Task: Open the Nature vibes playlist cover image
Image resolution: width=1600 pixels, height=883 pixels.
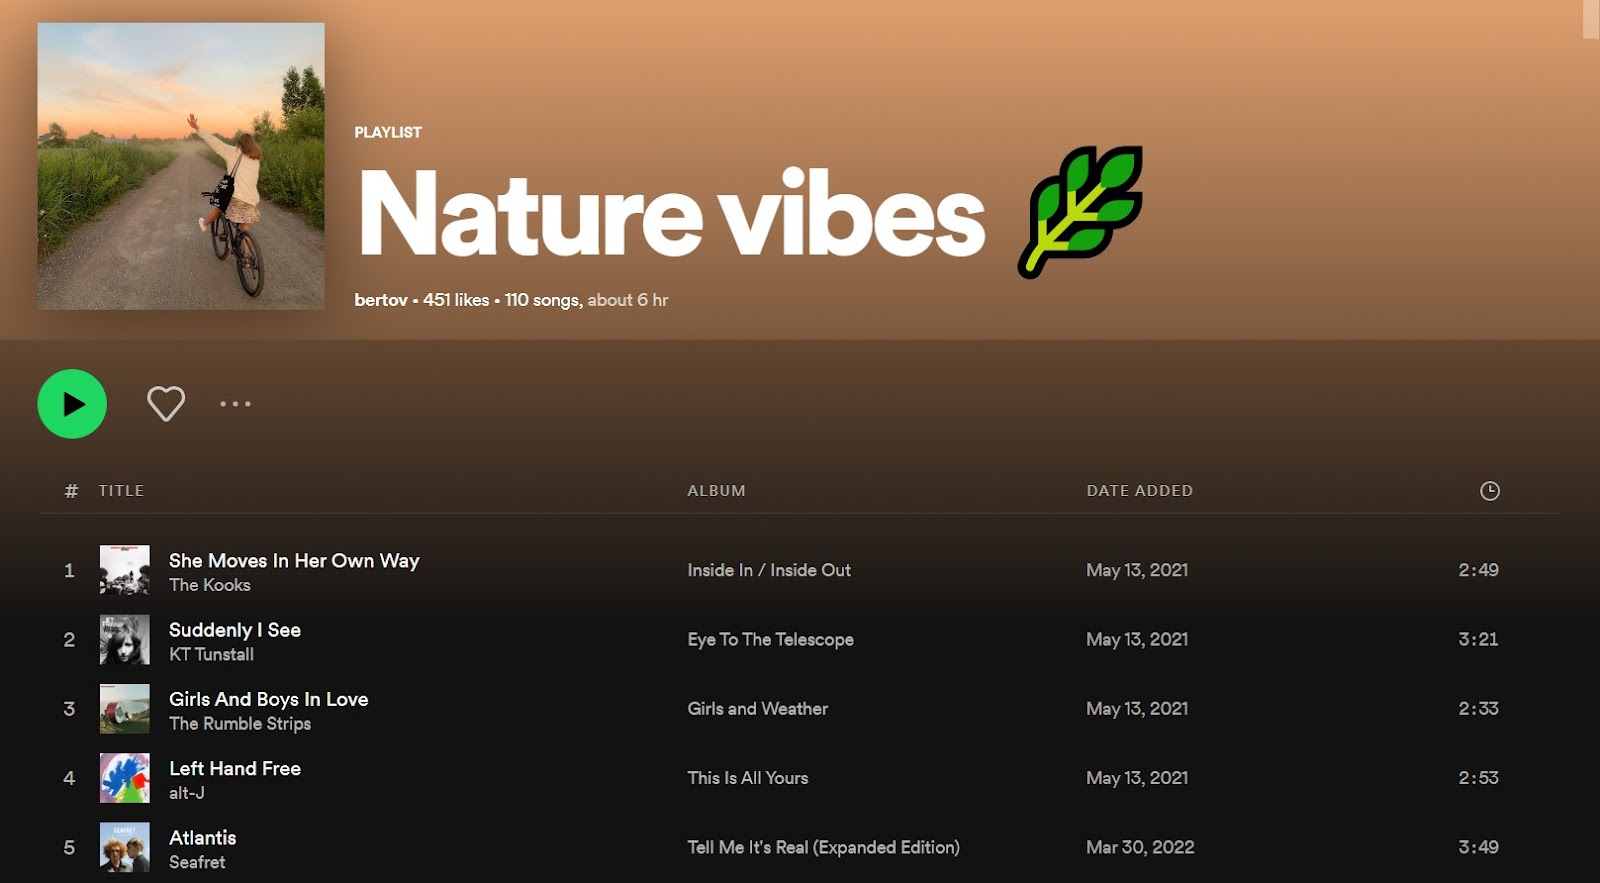Action: point(181,166)
